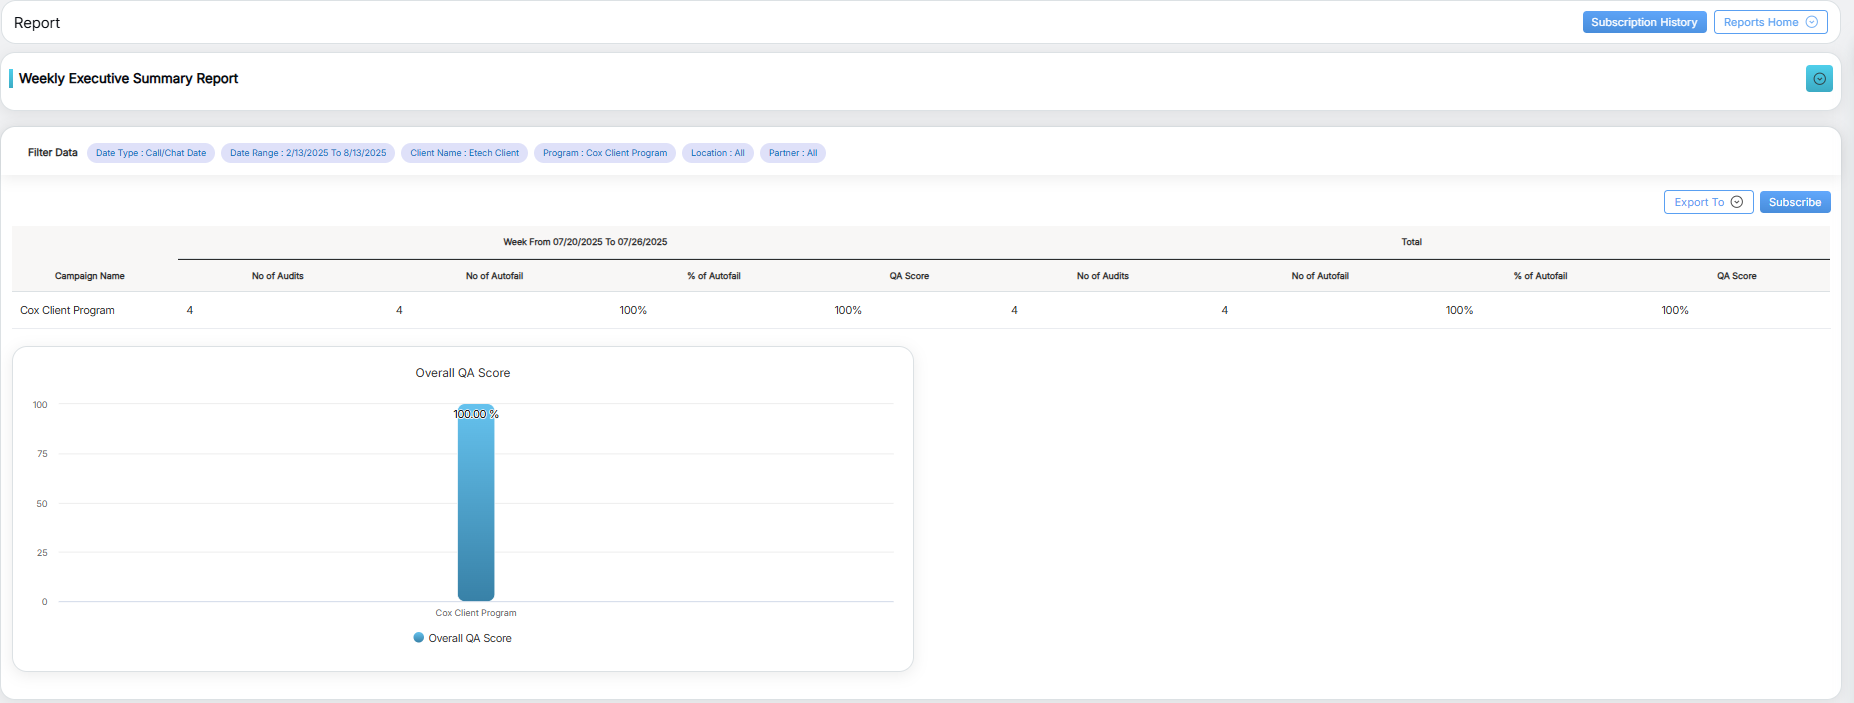Open the Export To dropdown

[x=1707, y=202]
